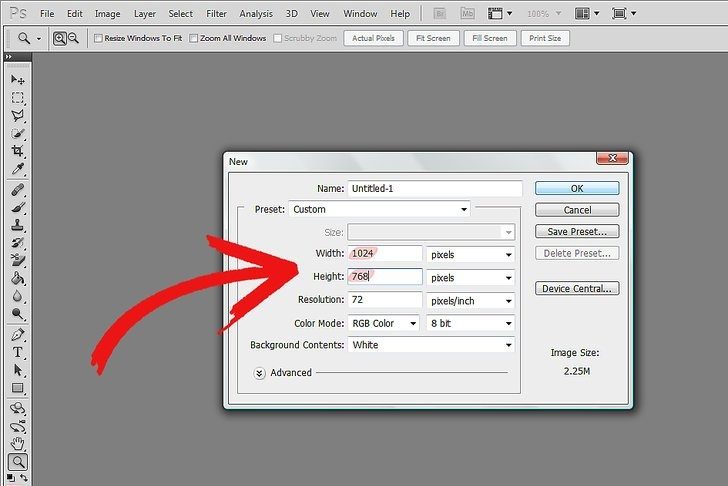
Task: Toggle Zoom All Windows checkbox
Action: pos(193,38)
